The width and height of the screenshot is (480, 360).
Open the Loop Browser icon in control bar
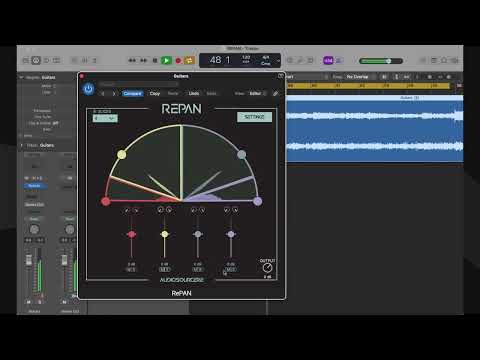point(444,60)
